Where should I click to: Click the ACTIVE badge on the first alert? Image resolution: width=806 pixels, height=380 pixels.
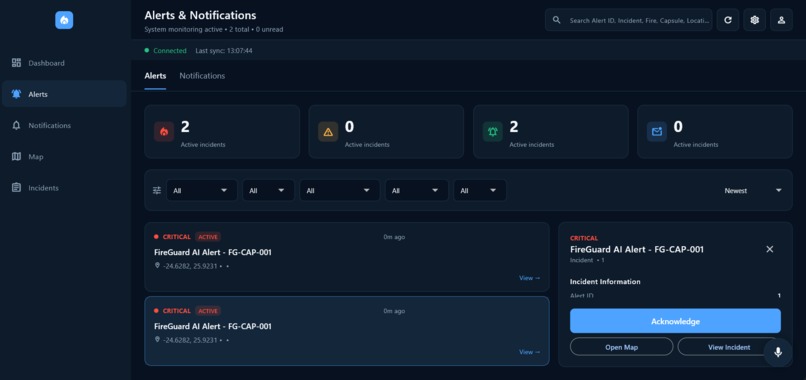(x=208, y=237)
